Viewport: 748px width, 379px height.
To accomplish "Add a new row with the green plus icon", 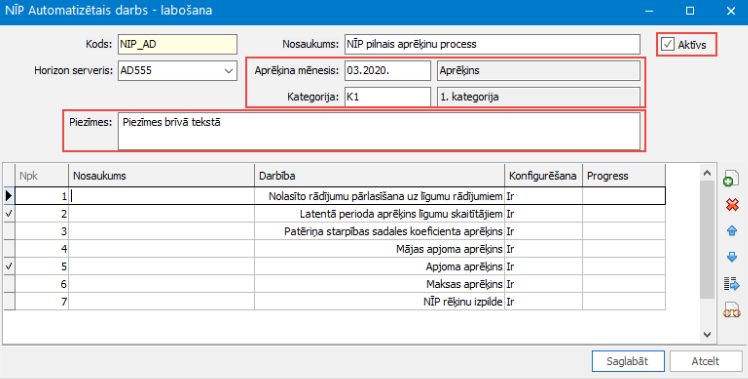I will 731,179.
